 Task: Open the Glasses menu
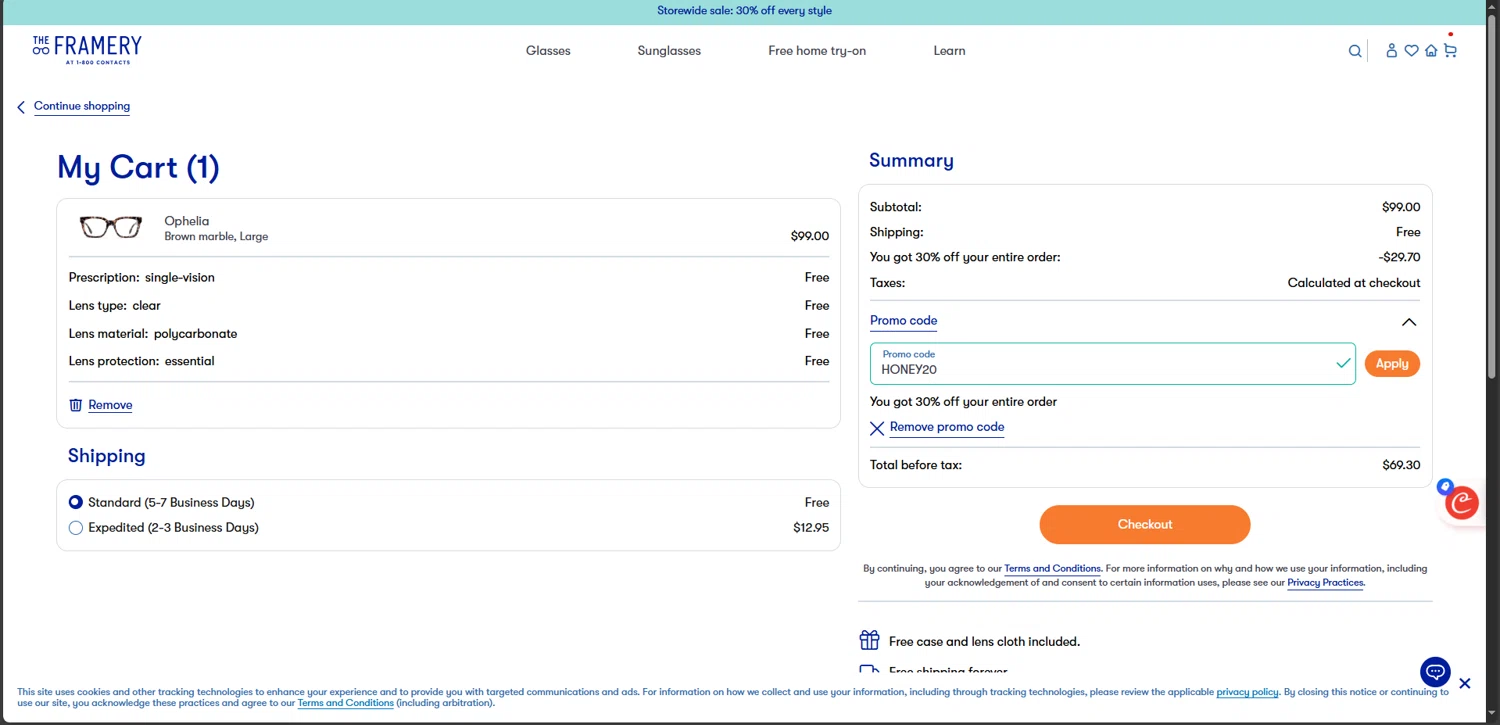(548, 51)
